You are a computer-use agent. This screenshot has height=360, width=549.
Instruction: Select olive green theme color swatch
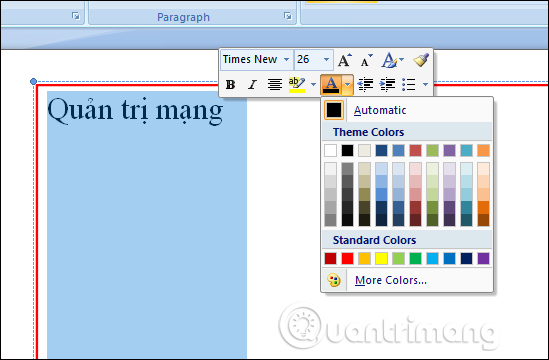pyautogui.click(x=432, y=151)
